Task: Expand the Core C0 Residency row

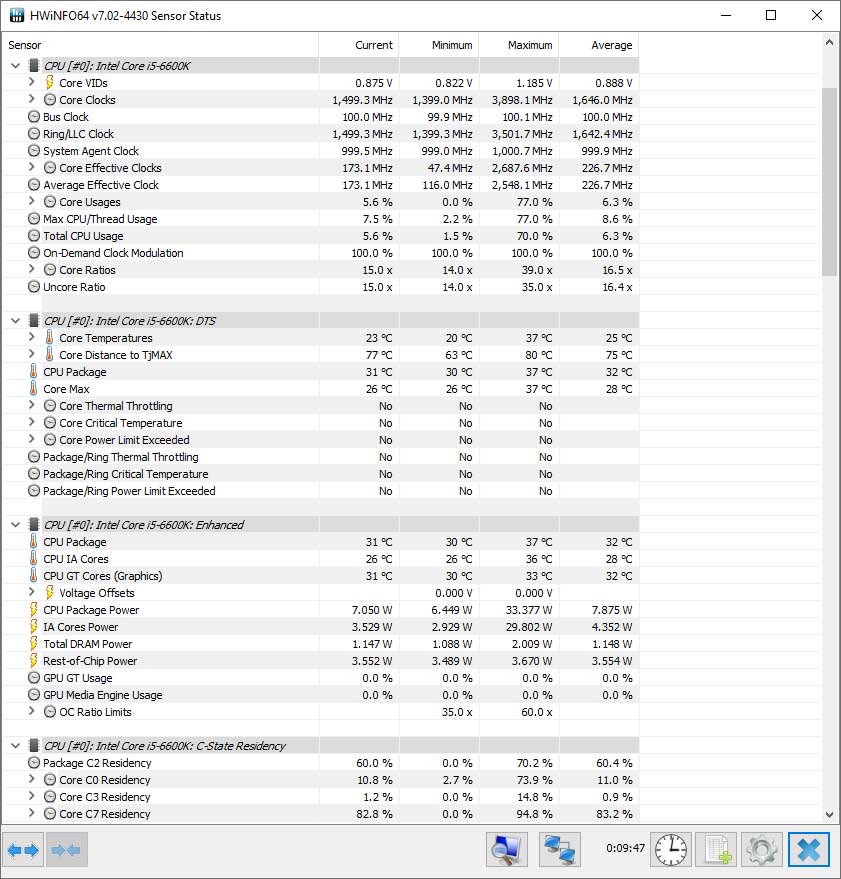Action: click(31, 779)
